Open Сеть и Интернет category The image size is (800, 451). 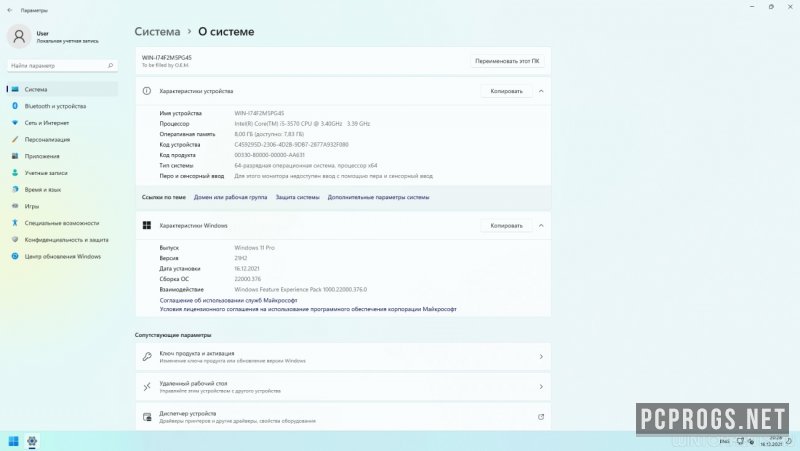coord(62,122)
